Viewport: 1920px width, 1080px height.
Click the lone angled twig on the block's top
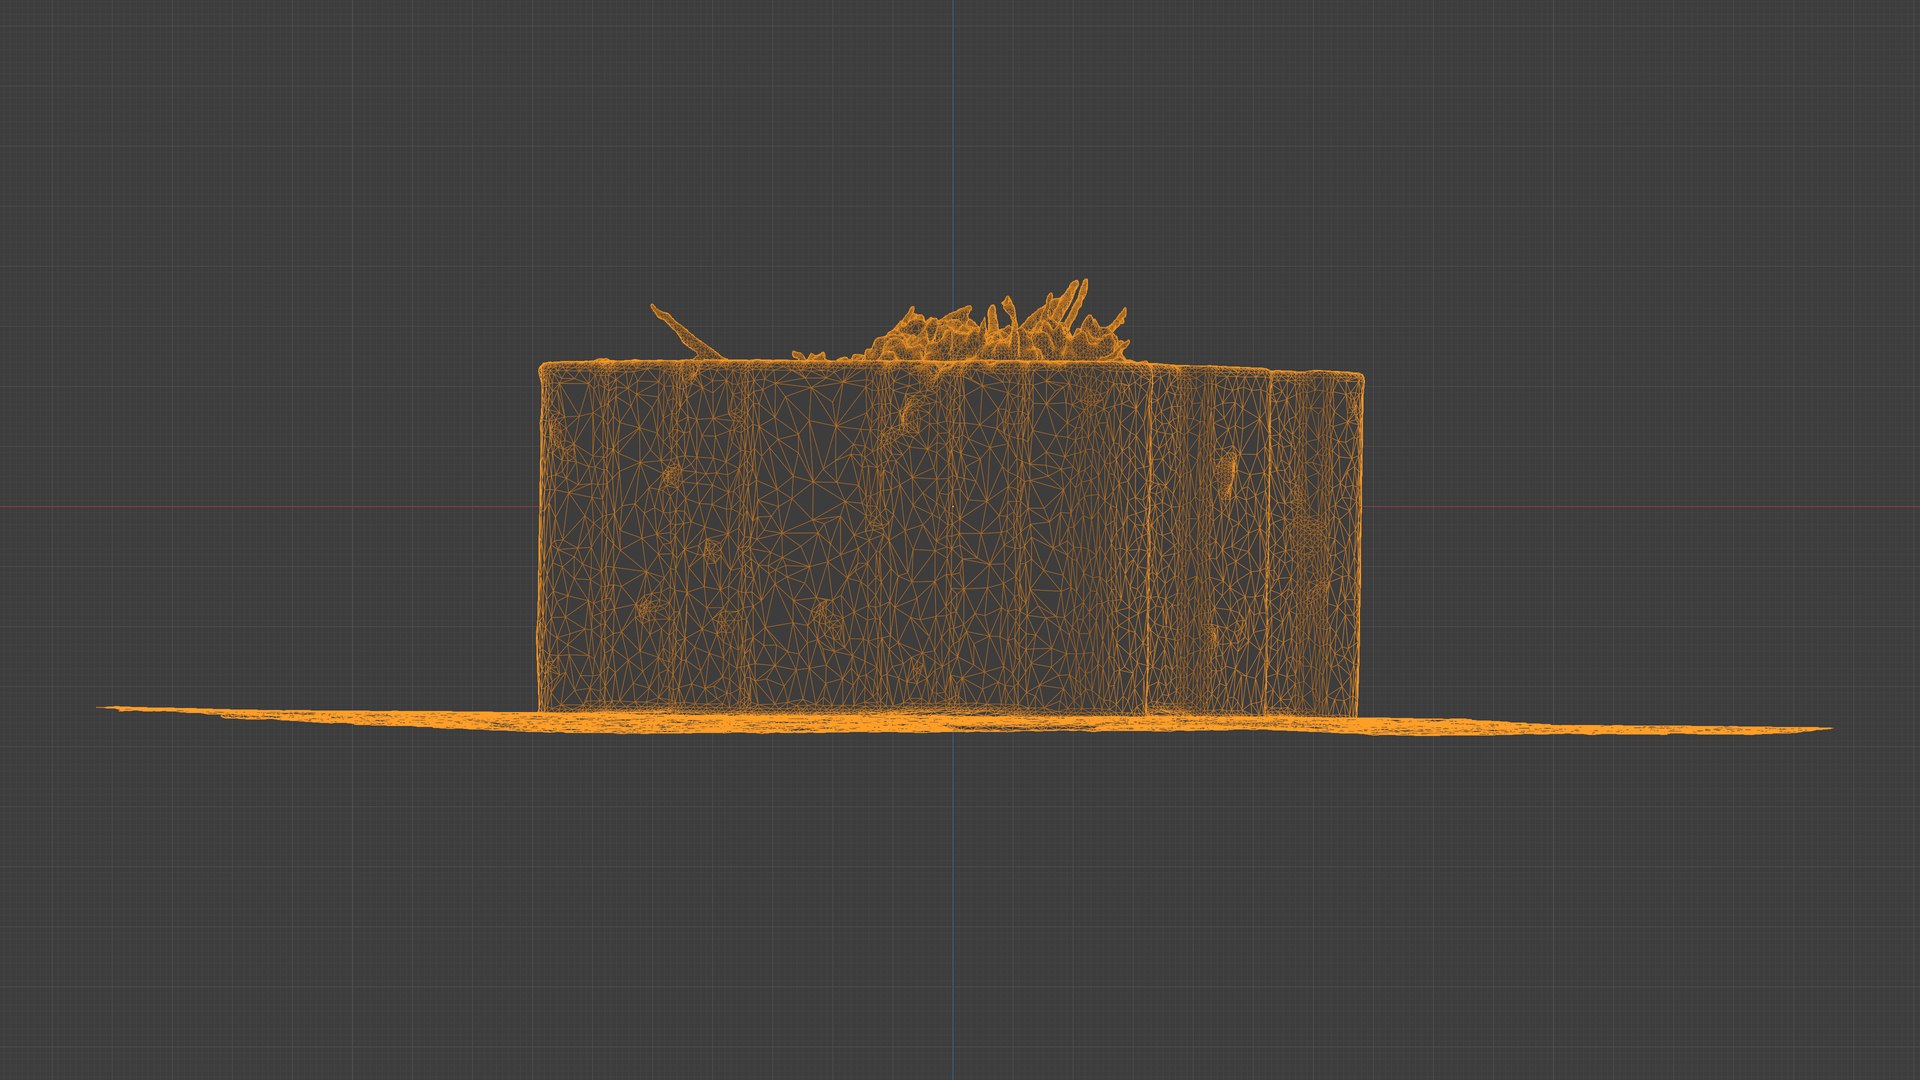click(x=687, y=332)
